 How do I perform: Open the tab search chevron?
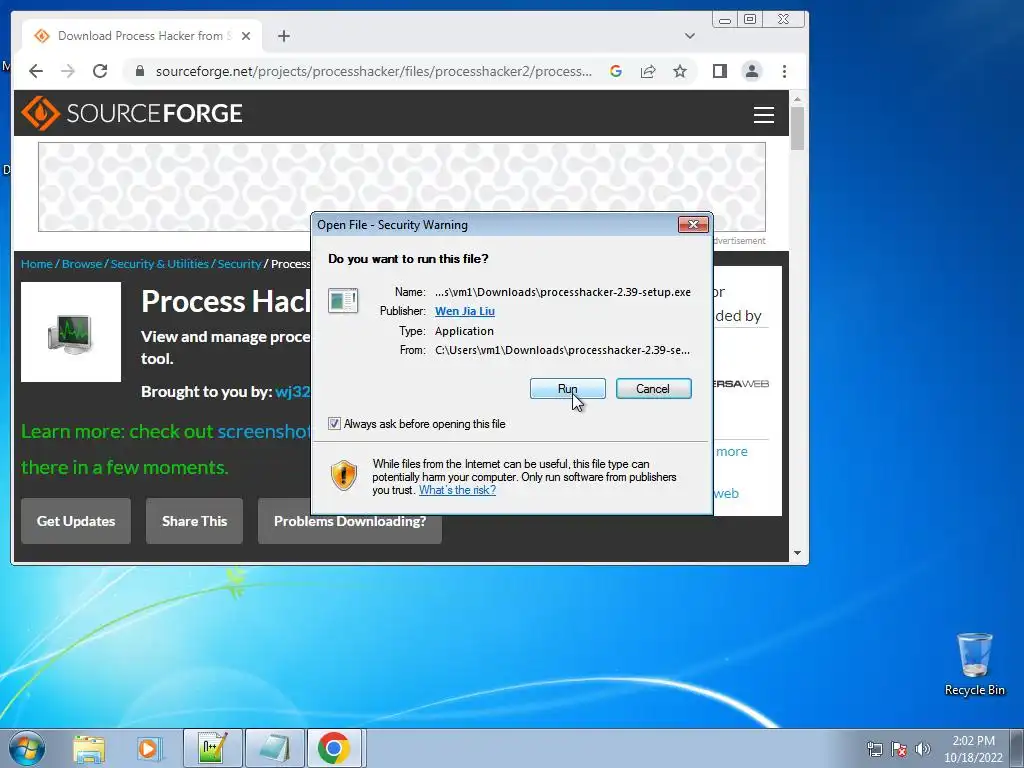tap(690, 36)
